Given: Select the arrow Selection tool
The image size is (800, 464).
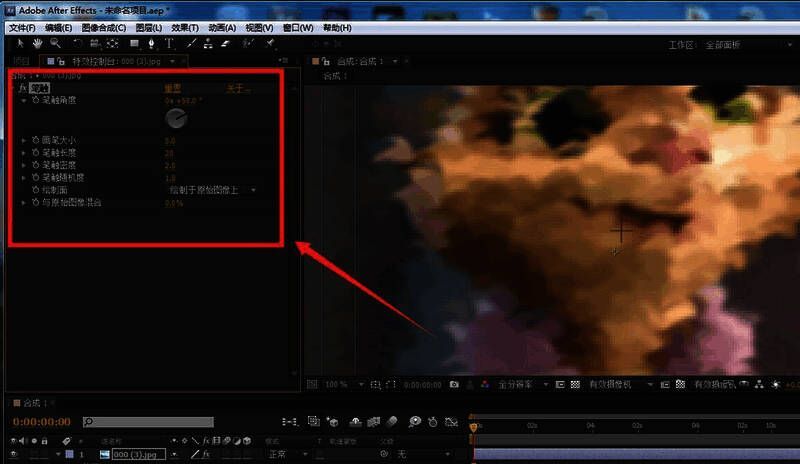Looking at the screenshot, I should 22,44.
